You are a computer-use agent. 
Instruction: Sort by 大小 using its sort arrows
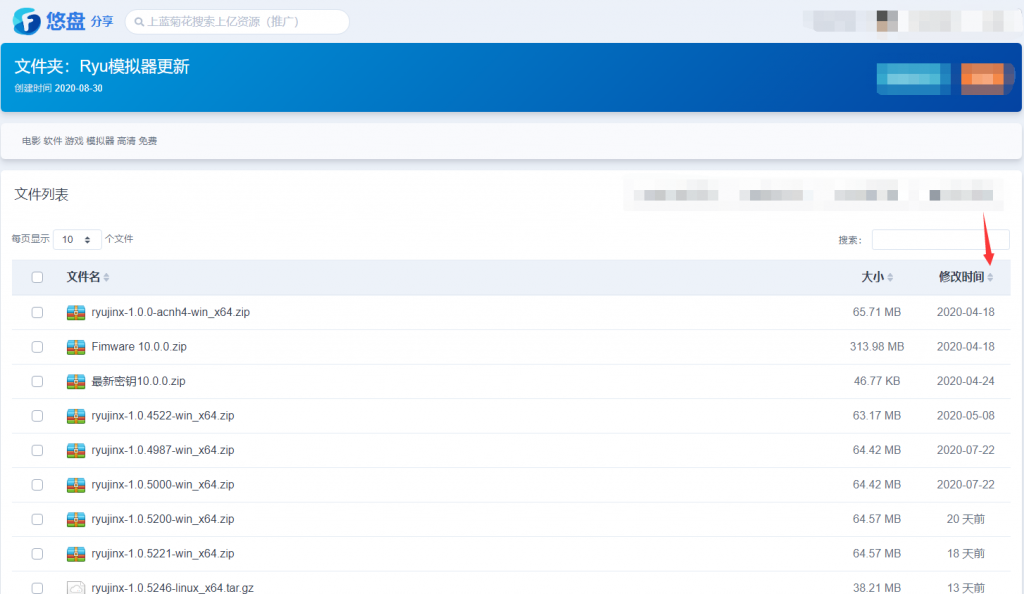click(890, 277)
